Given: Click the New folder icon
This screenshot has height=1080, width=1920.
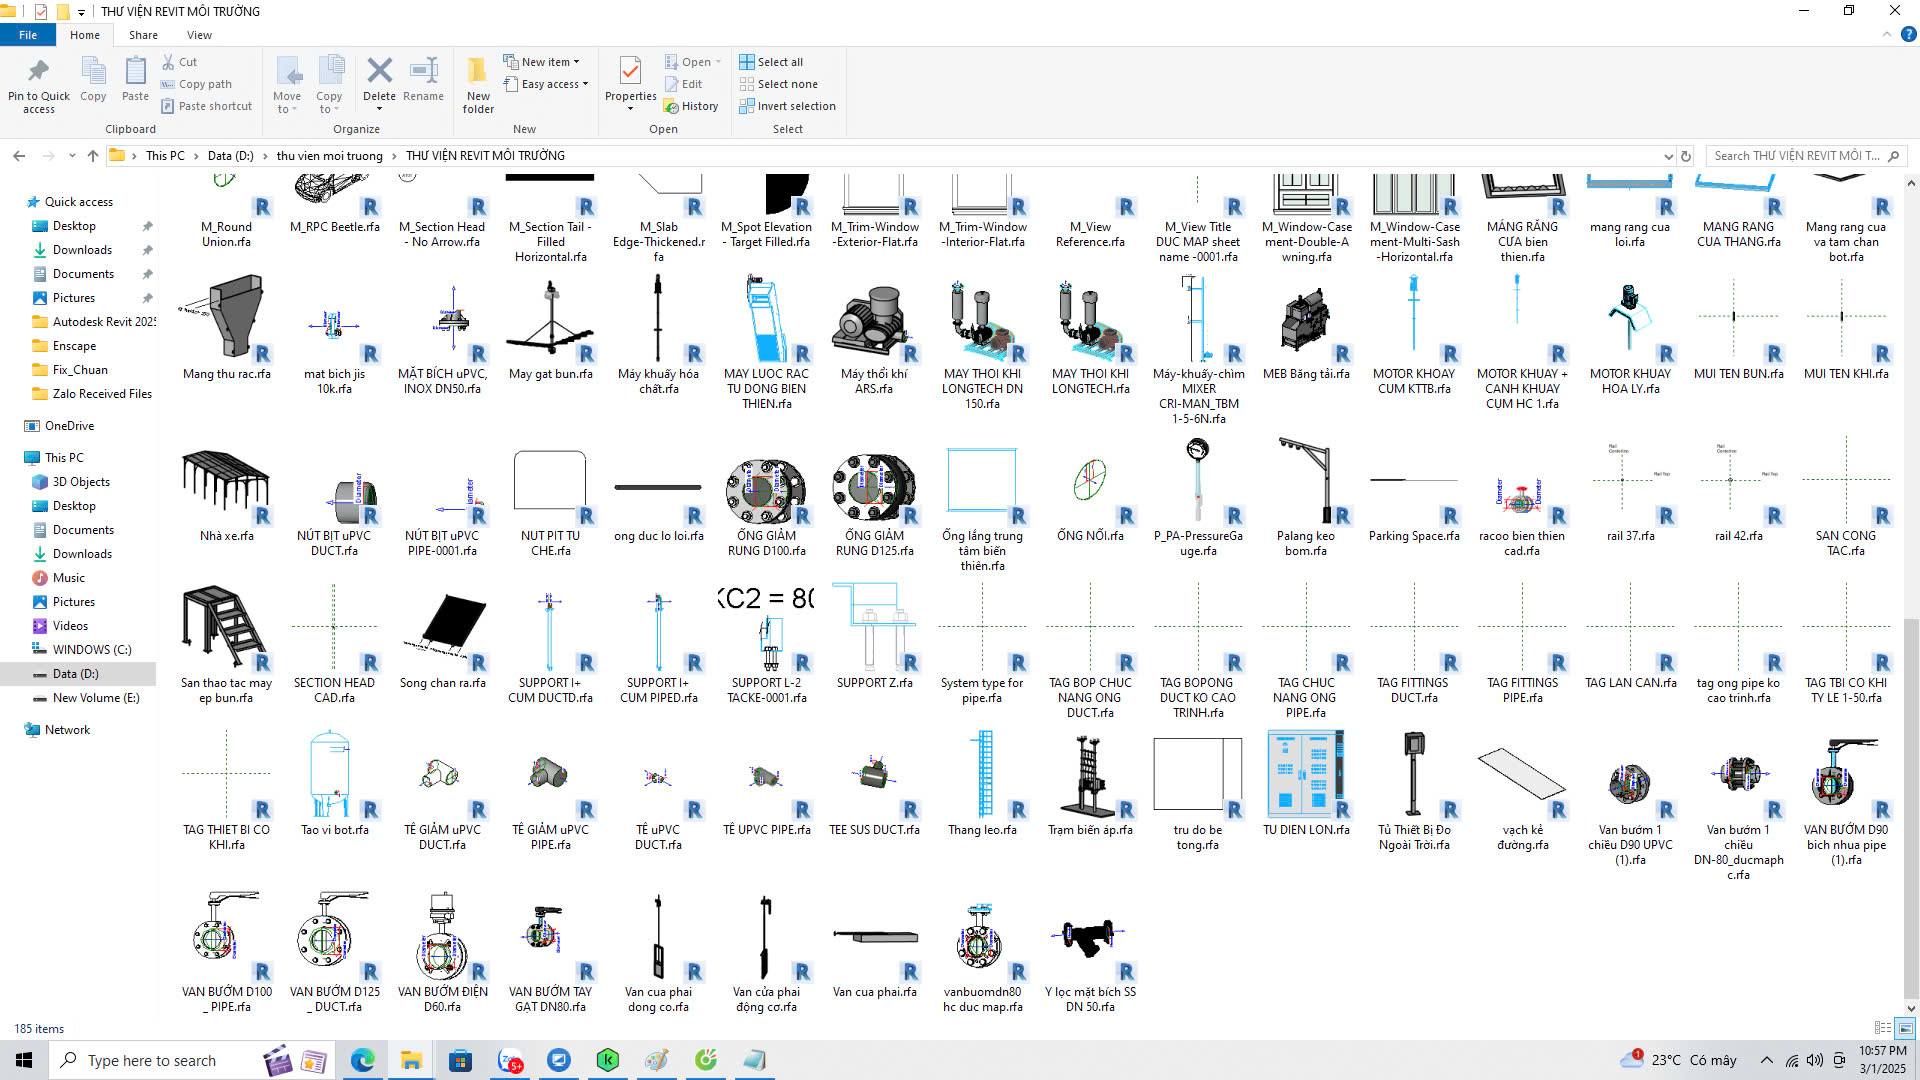Looking at the screenshot, I should coord(478,71).
